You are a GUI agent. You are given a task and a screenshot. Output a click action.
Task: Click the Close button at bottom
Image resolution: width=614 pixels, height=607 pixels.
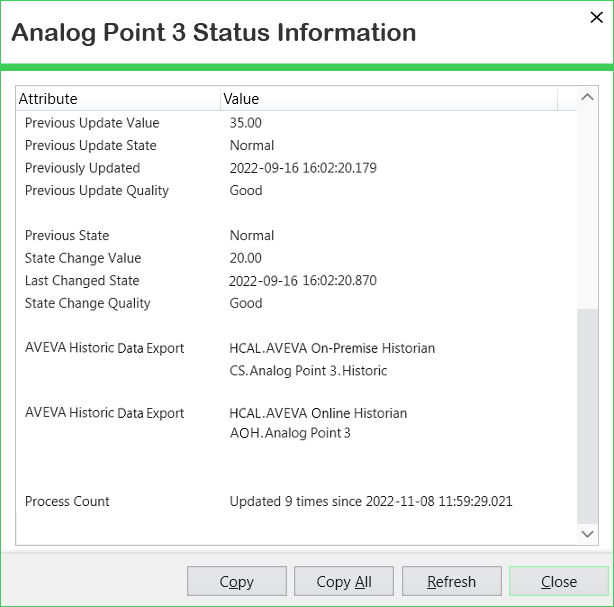tap(558, 581)
